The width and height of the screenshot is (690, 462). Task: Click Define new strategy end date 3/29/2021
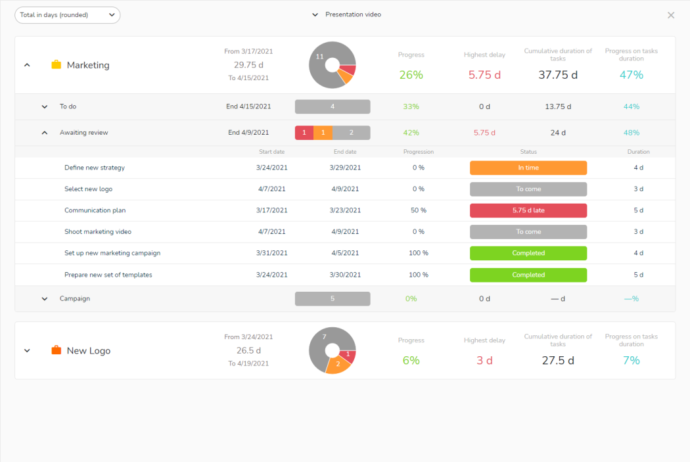click(345, 168)
